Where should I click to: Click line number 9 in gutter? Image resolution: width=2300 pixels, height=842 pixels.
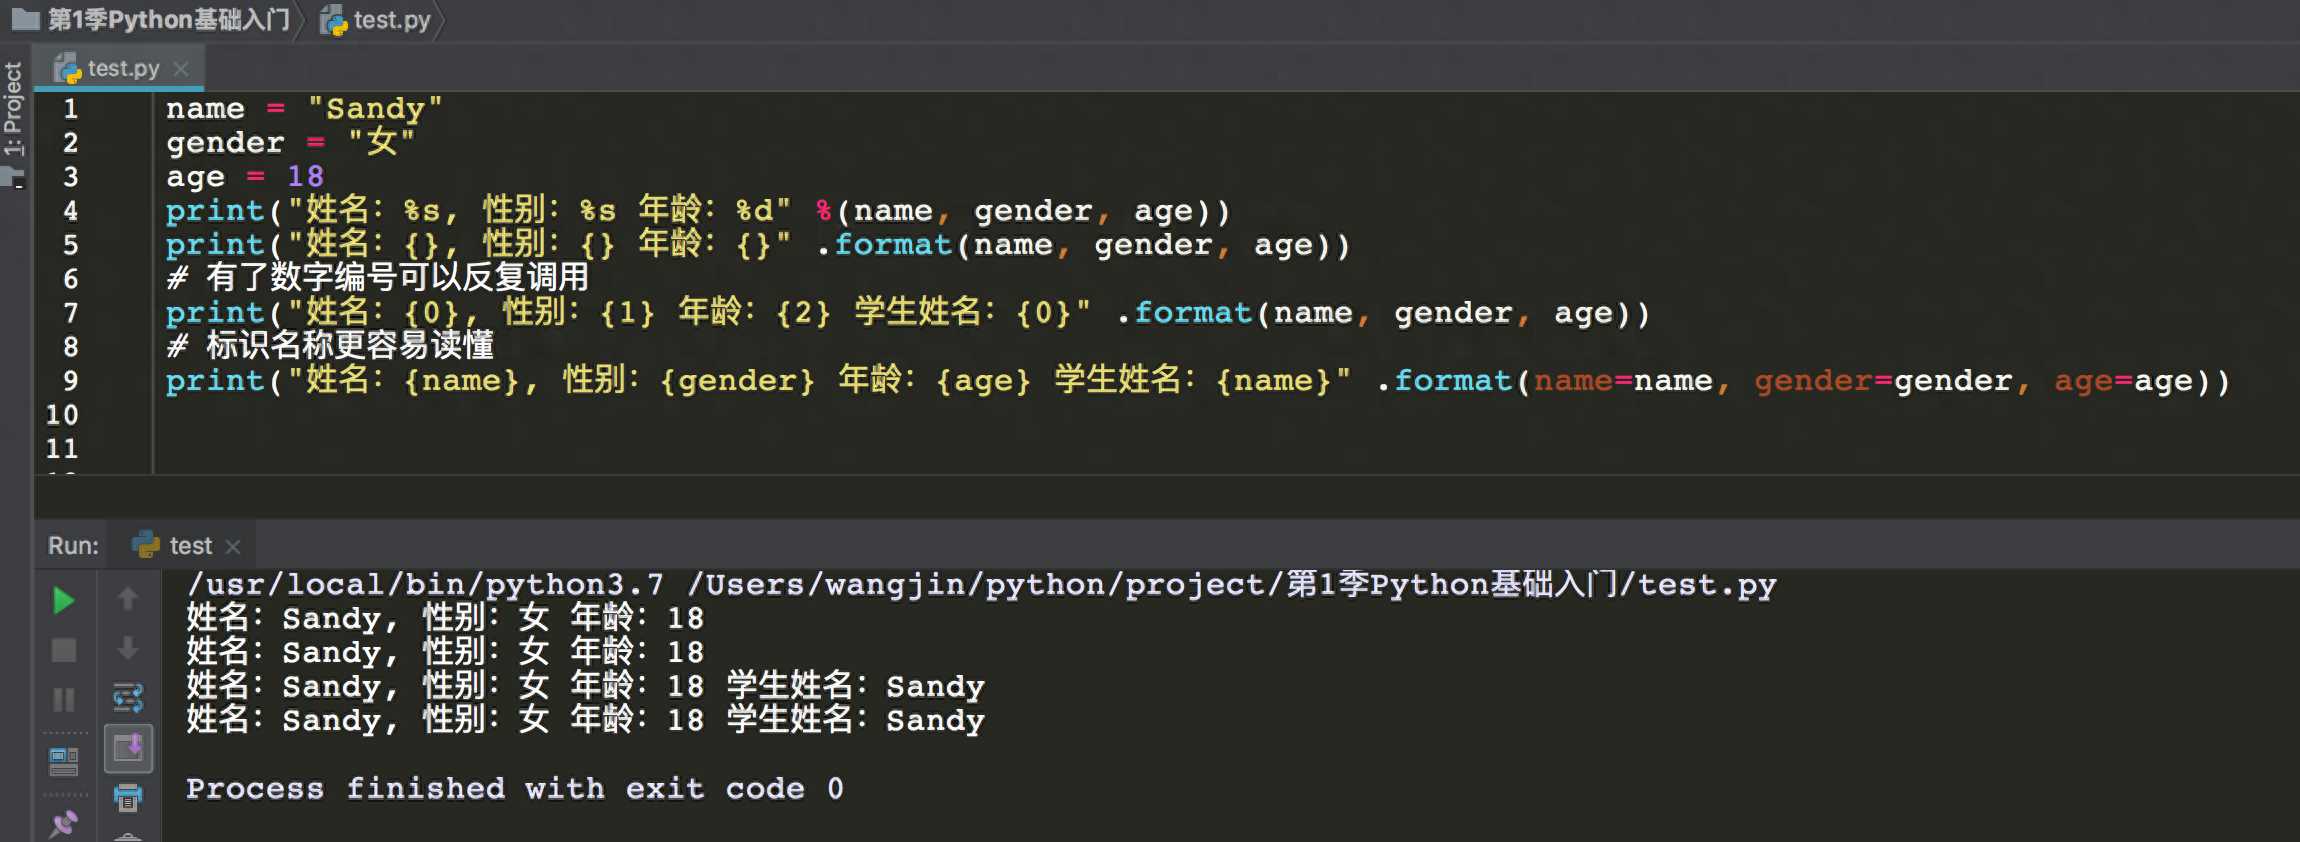click(x=70, y=380)
